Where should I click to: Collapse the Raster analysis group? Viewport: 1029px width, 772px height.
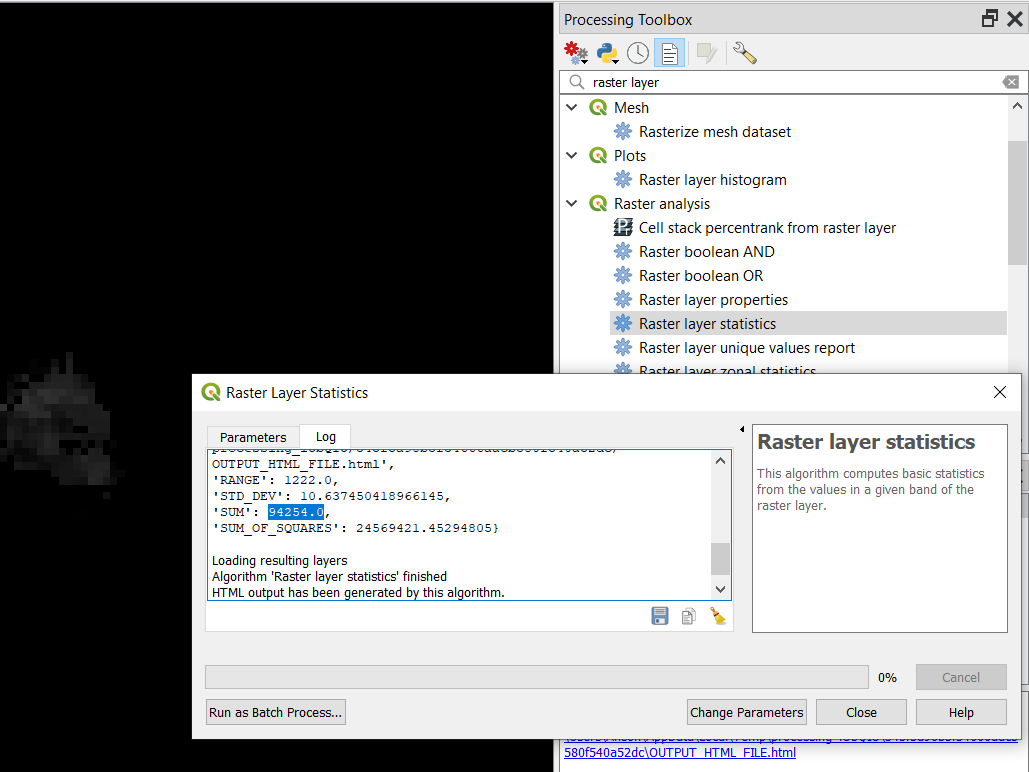click(571, 203)
